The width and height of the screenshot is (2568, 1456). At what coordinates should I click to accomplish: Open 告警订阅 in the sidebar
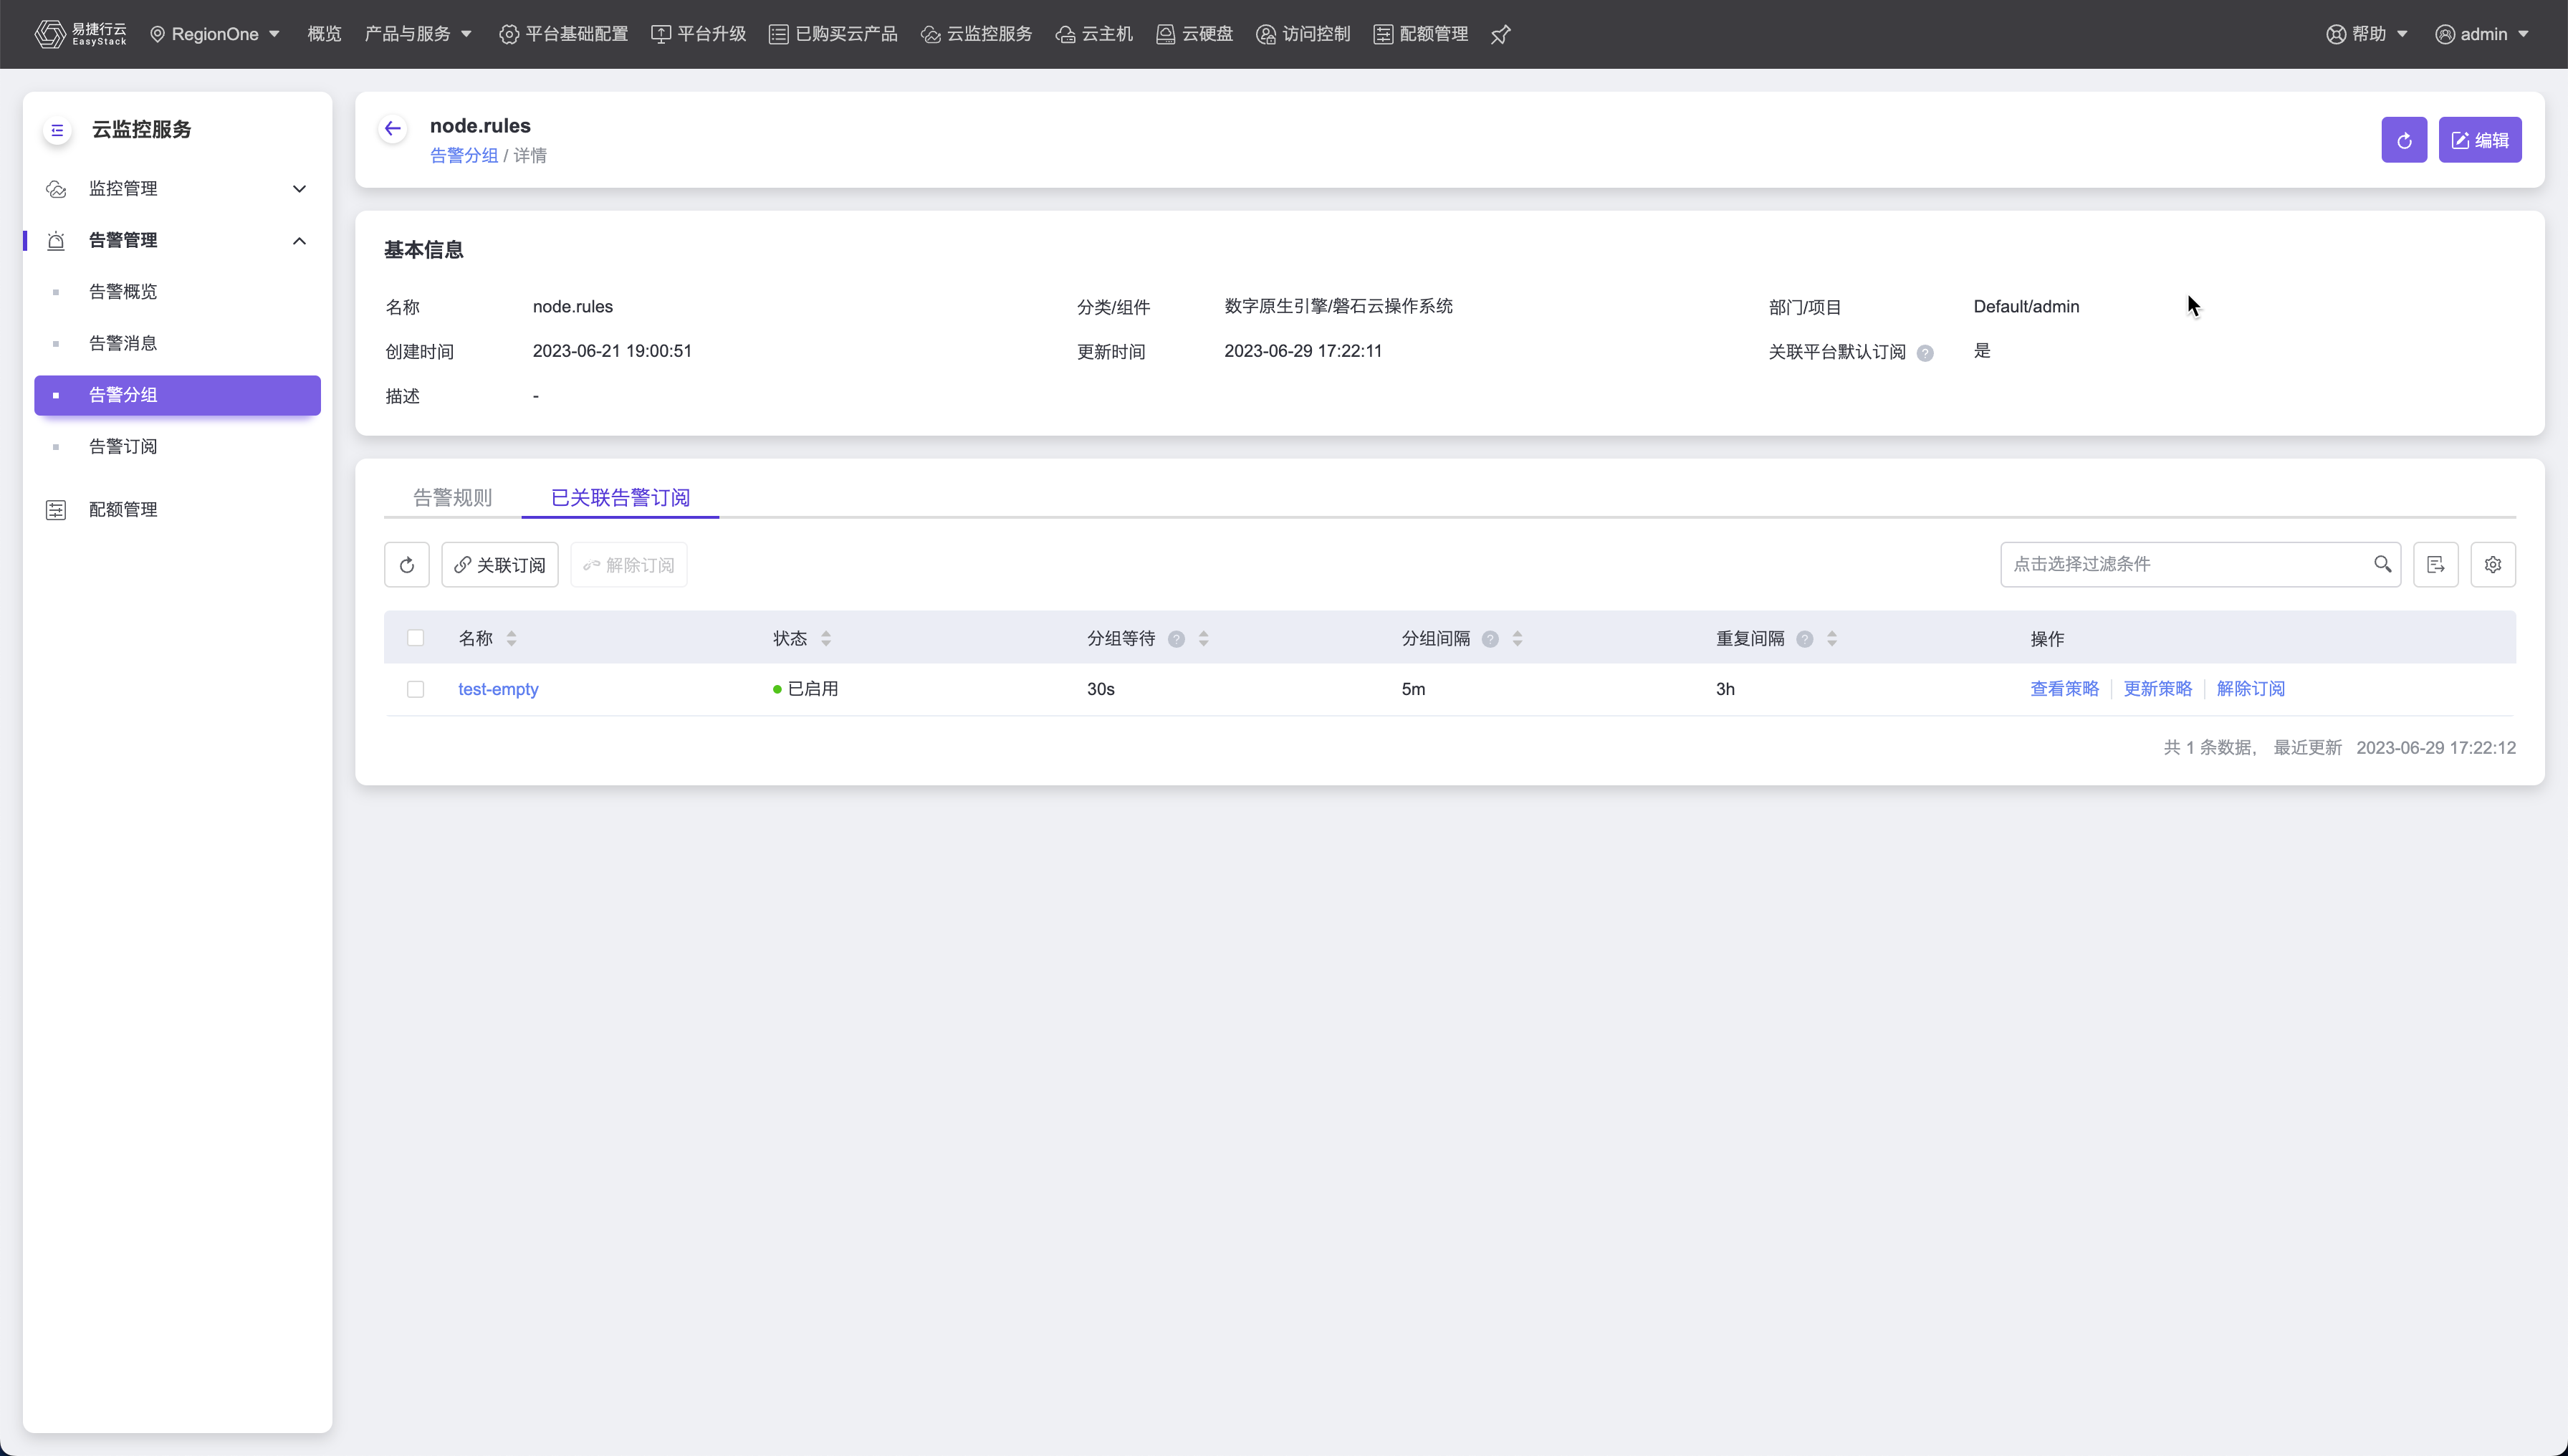(123, 447)
